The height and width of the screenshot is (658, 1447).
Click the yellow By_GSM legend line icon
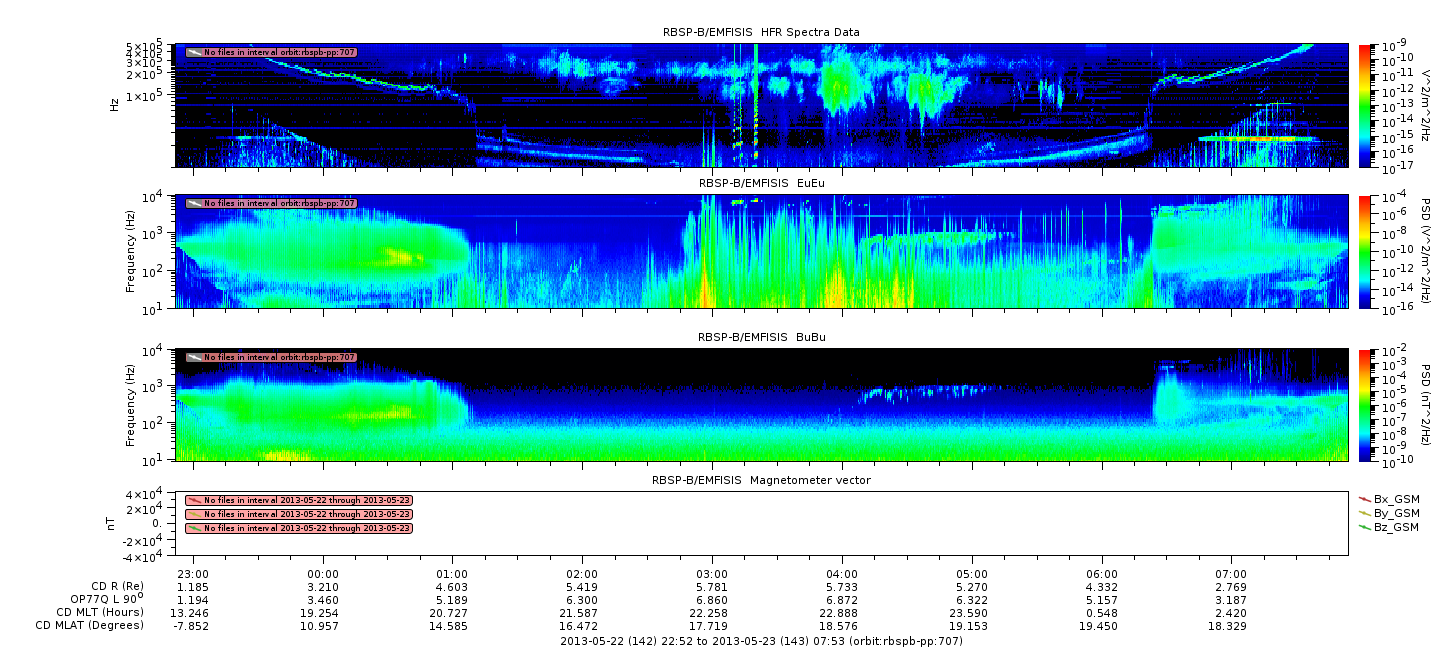click(1364, 512)
